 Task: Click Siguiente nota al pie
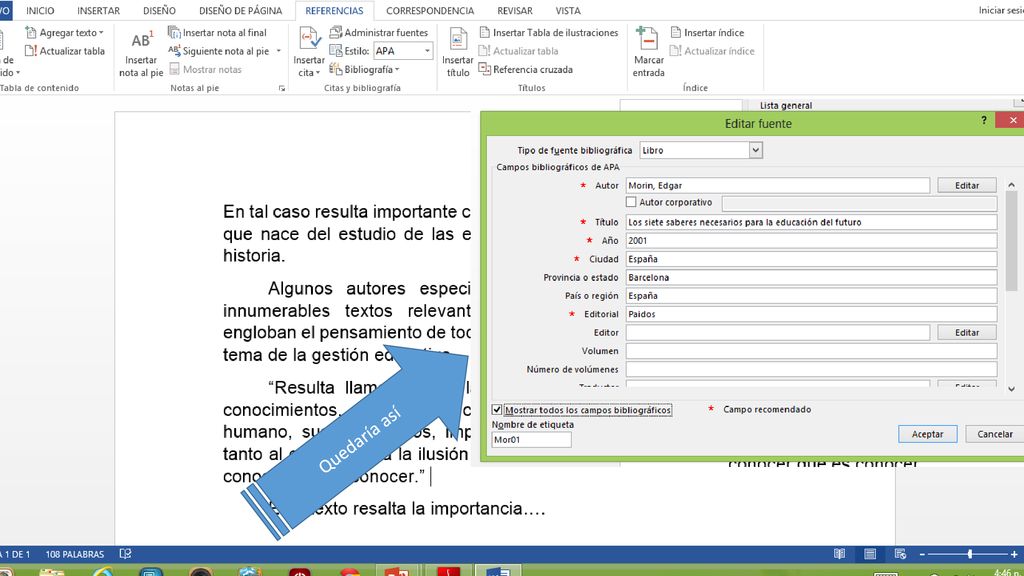pos(219,51)
